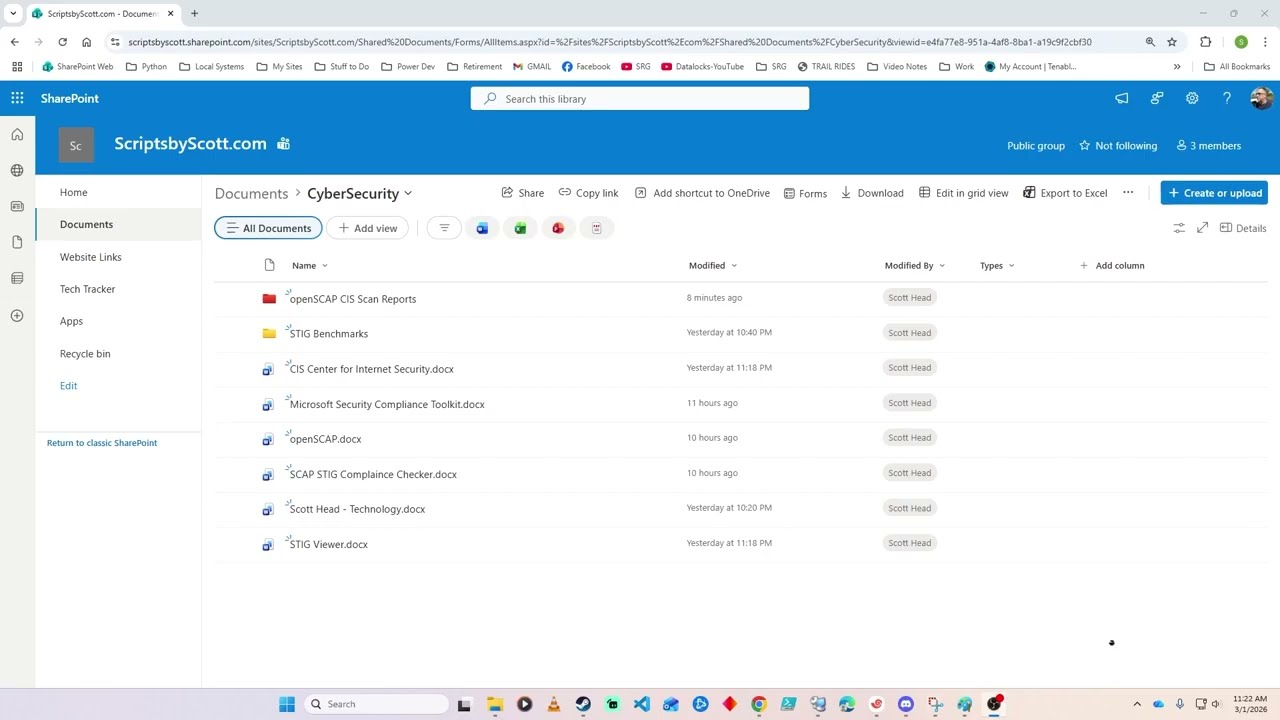Open Tech Tracker navigation item
Screen dimensions: 1280x720
tap(87, 289)
